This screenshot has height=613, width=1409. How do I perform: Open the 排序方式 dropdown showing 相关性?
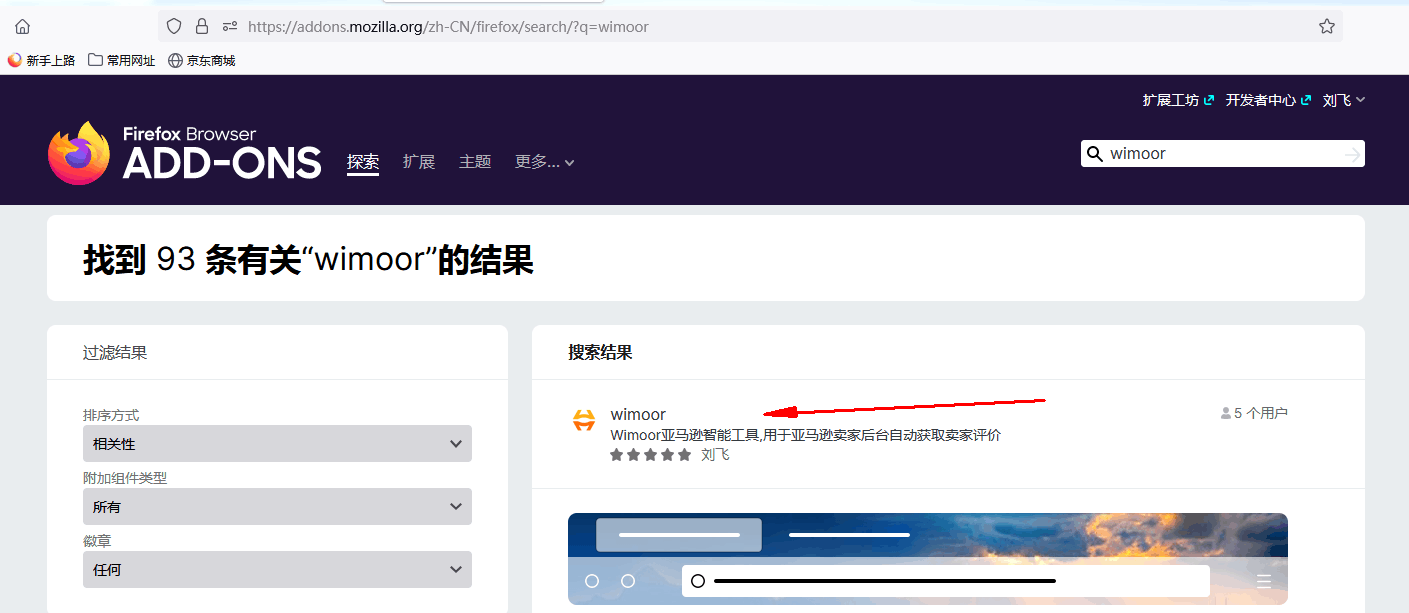277,443
